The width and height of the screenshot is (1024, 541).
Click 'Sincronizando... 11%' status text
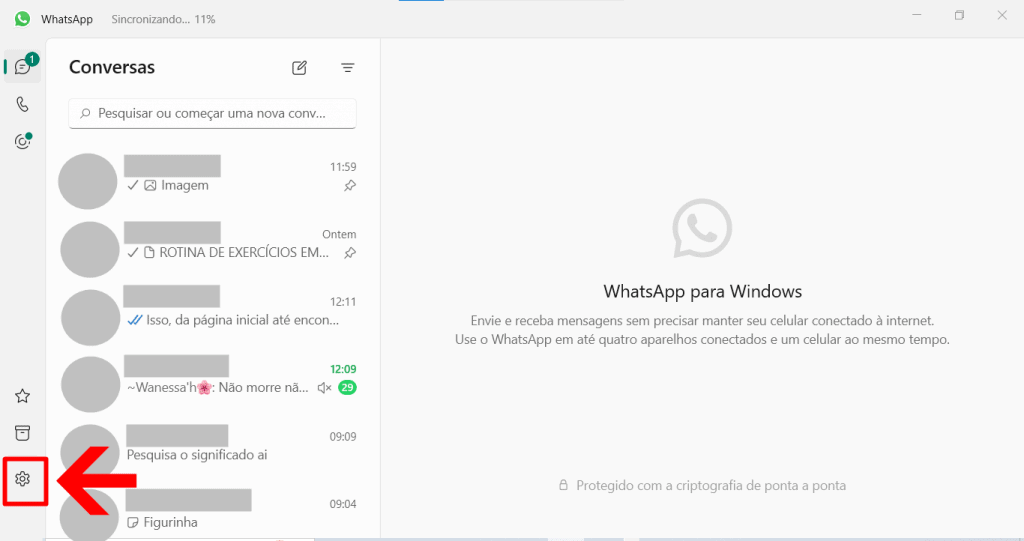pyautogui.click(x=163, y=20)
